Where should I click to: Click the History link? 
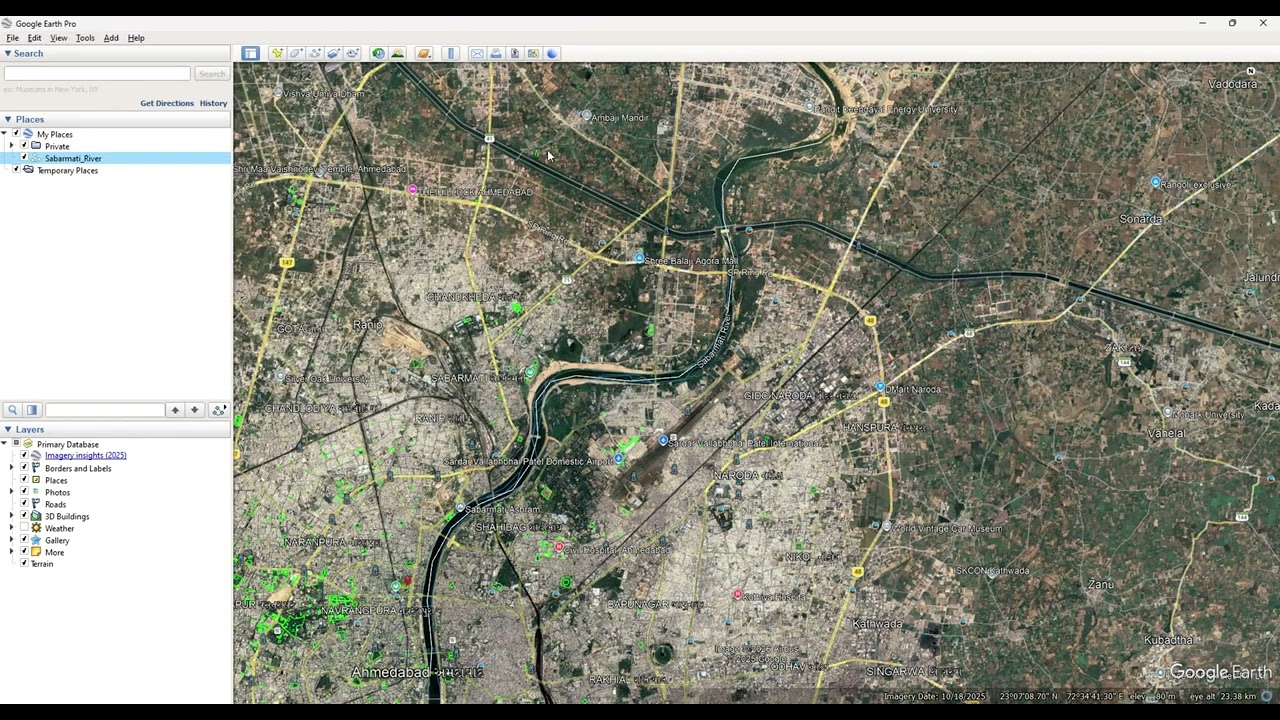click(213, 103)
